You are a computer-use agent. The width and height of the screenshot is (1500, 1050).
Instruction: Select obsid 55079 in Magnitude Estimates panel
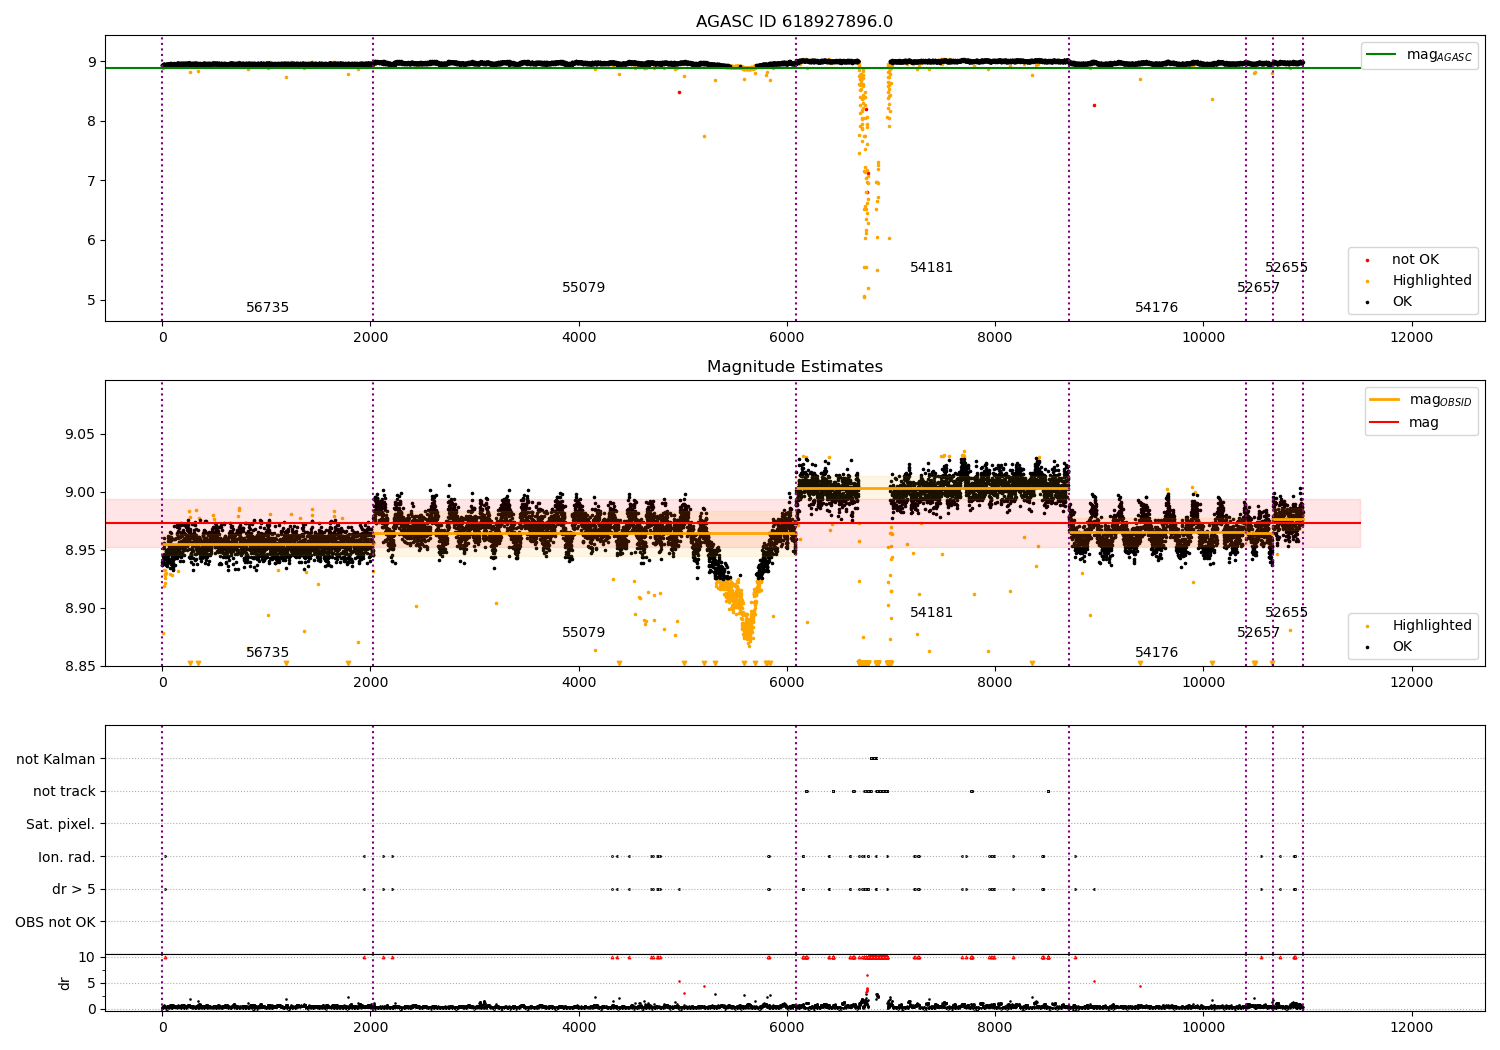(583, 633)
